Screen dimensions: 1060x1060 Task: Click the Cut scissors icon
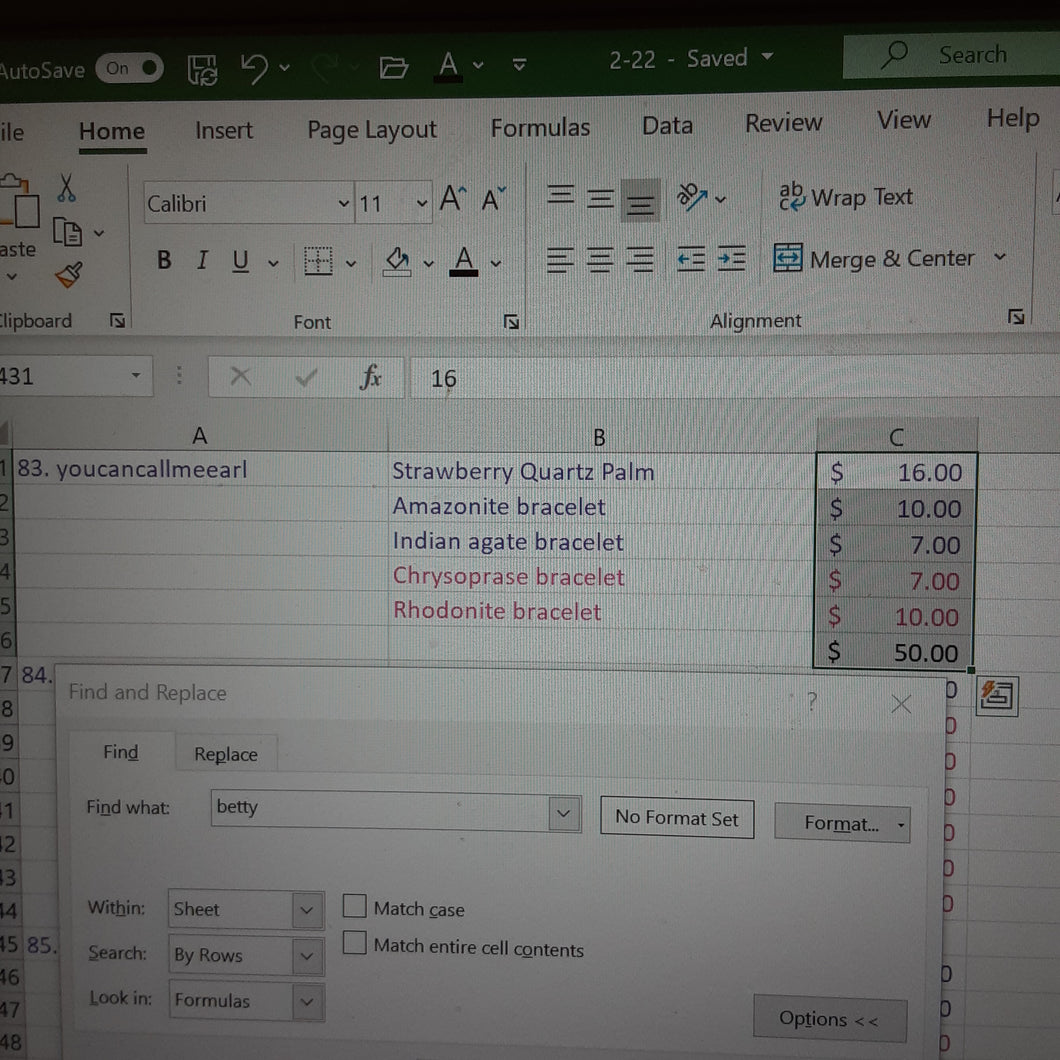(x=66, y=188)
